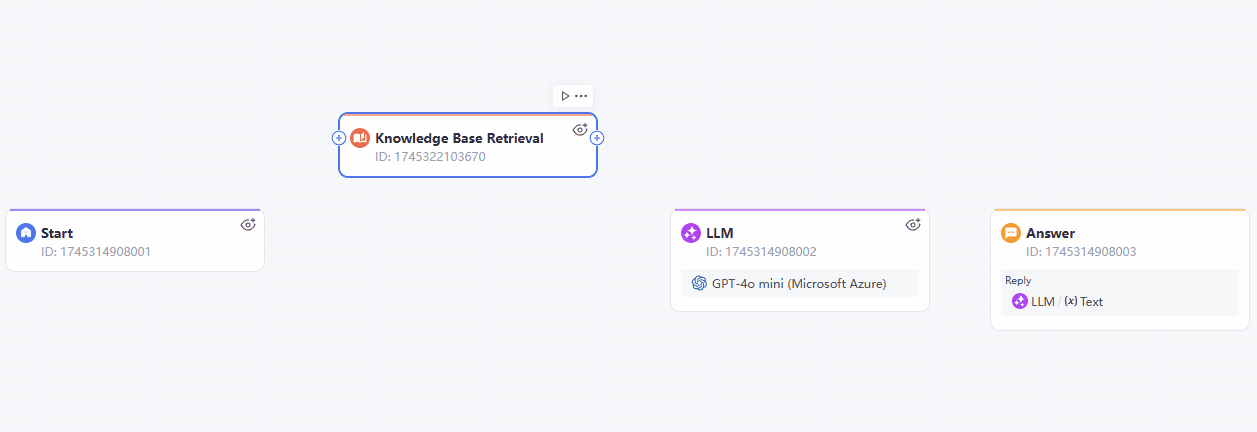This screenshot has width=1257, height=432.
Task: Select the Answer node title
Action: click(1050, 233)
